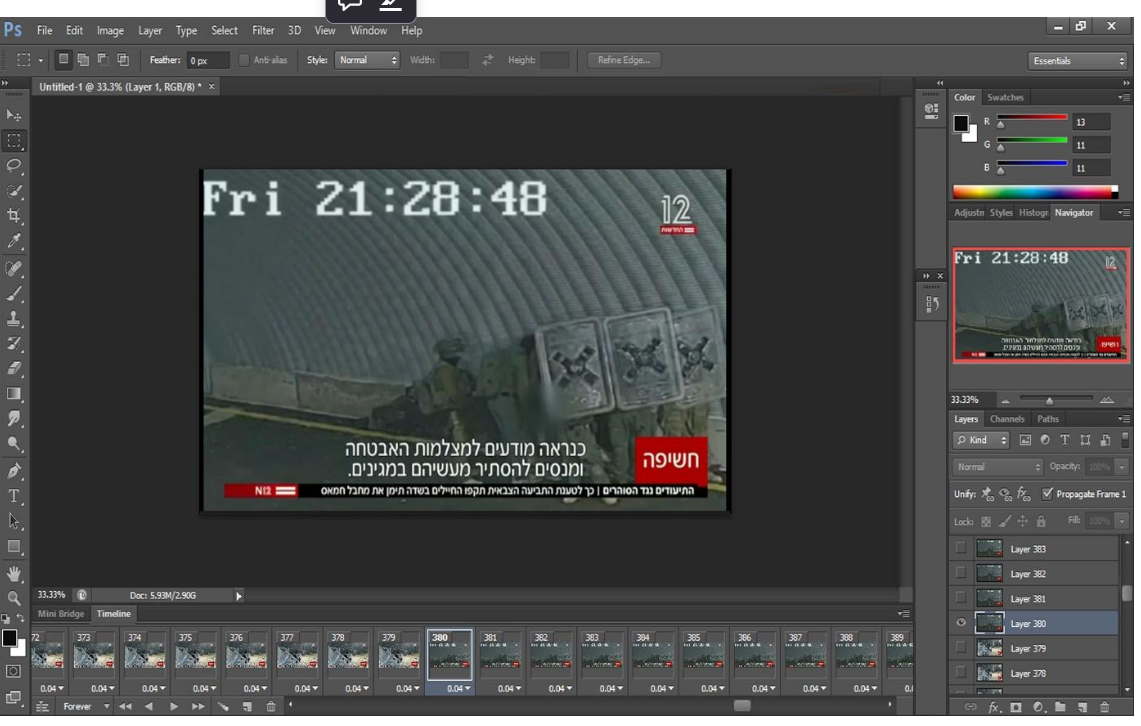The height and width of the screenshot is (726, 1141).
Task: Select the Horizontal Type tool
Action: 14,496
